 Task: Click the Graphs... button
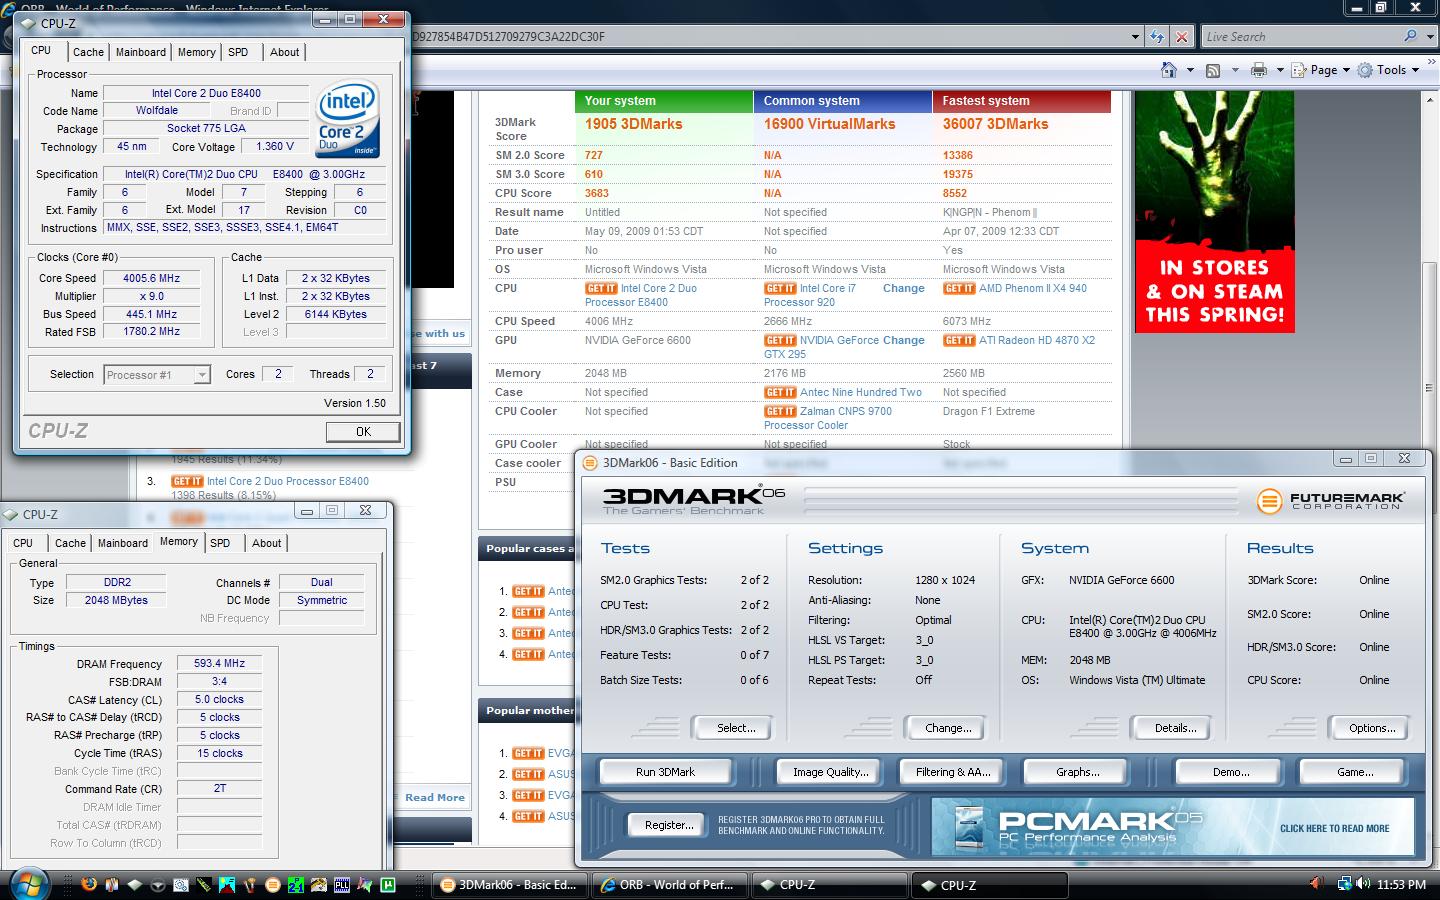(1077, 772)
